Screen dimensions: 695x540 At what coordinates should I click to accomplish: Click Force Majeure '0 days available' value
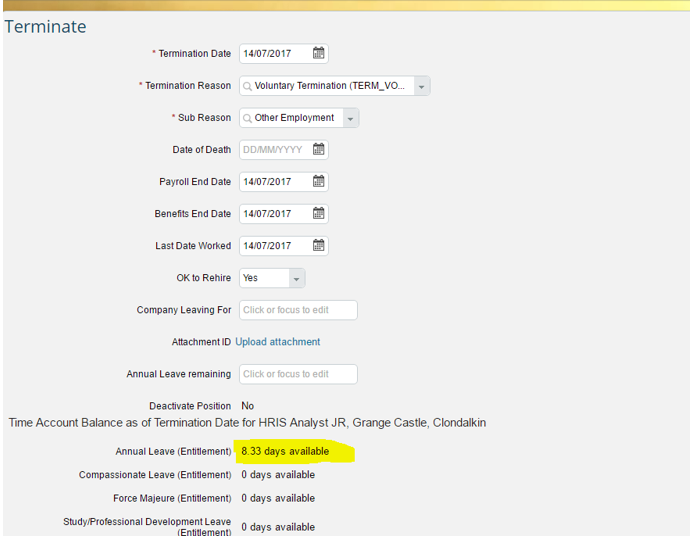click(x=278, y=498)
